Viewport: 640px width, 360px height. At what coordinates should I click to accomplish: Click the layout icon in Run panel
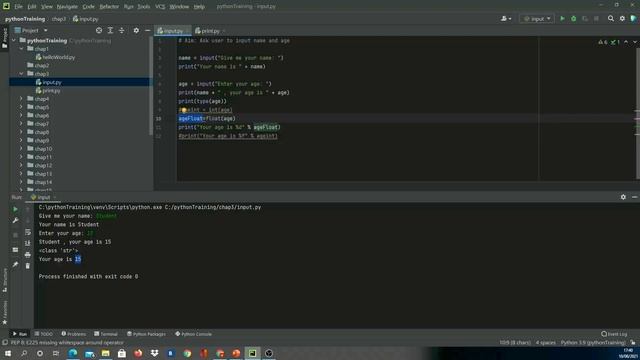pyautogui.click(x=15, y=250)
